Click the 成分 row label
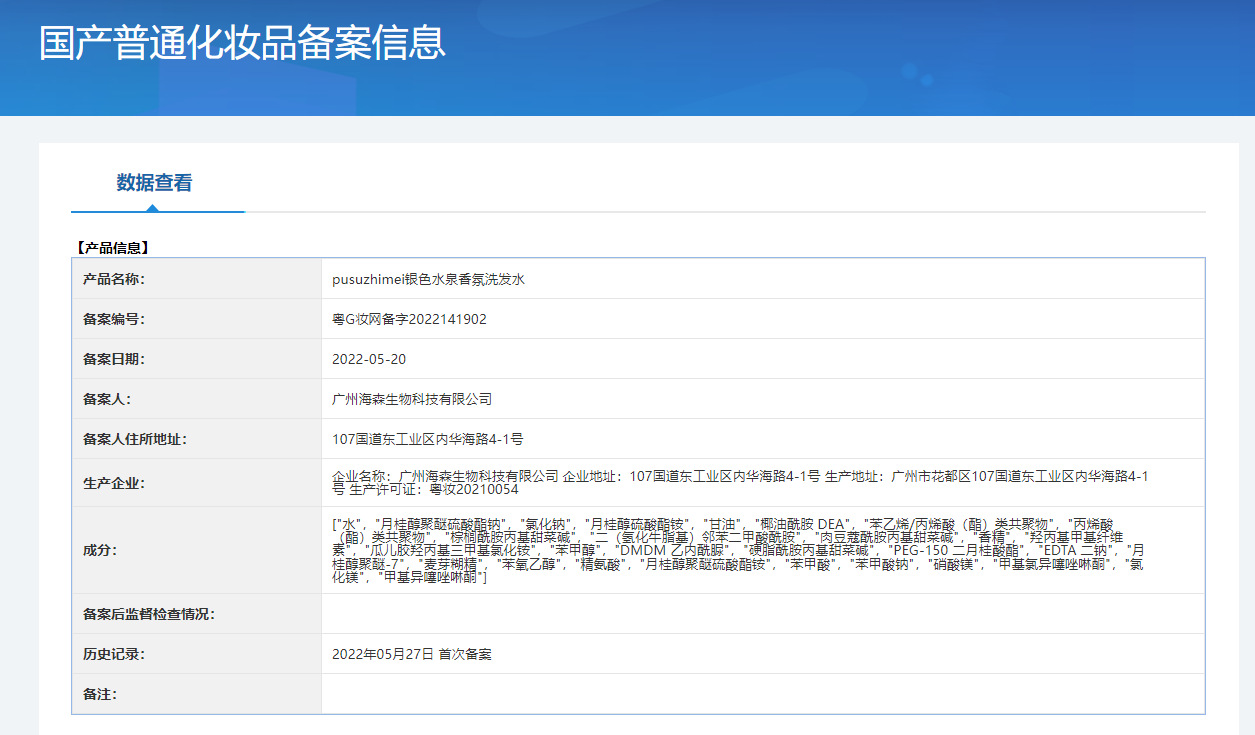 pos(100,550)
